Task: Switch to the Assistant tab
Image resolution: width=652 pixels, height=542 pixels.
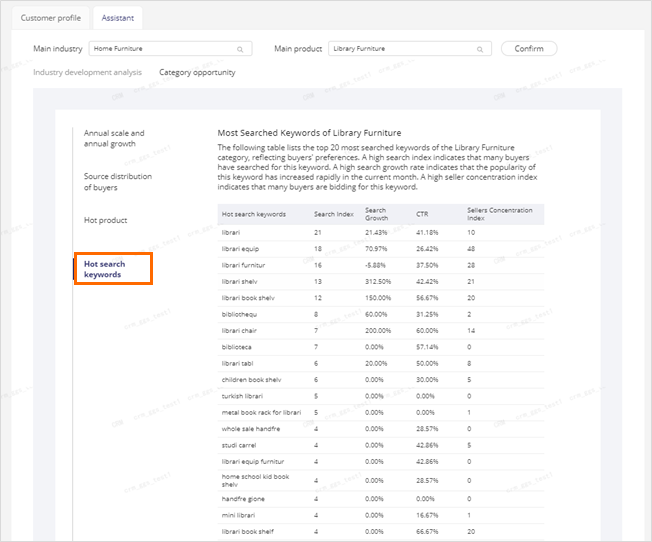Action: (x=118, y=18)
